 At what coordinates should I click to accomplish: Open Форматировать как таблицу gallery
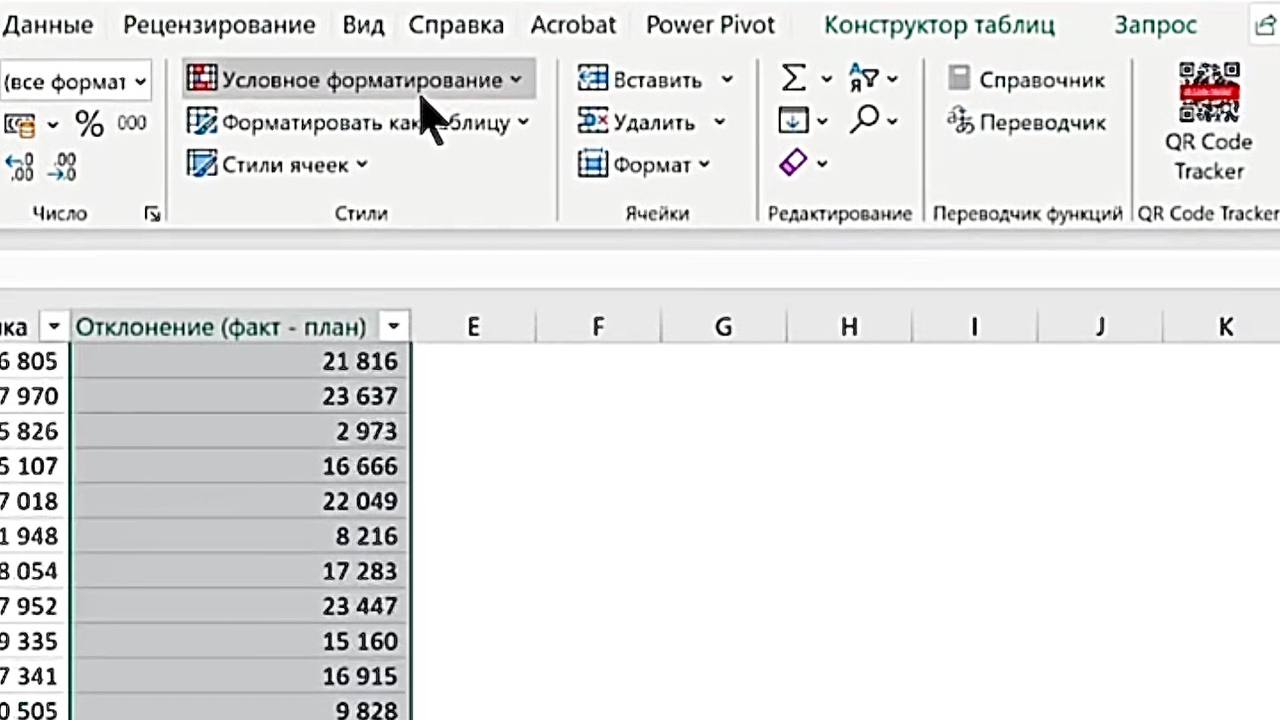click(x=358, y=123)
